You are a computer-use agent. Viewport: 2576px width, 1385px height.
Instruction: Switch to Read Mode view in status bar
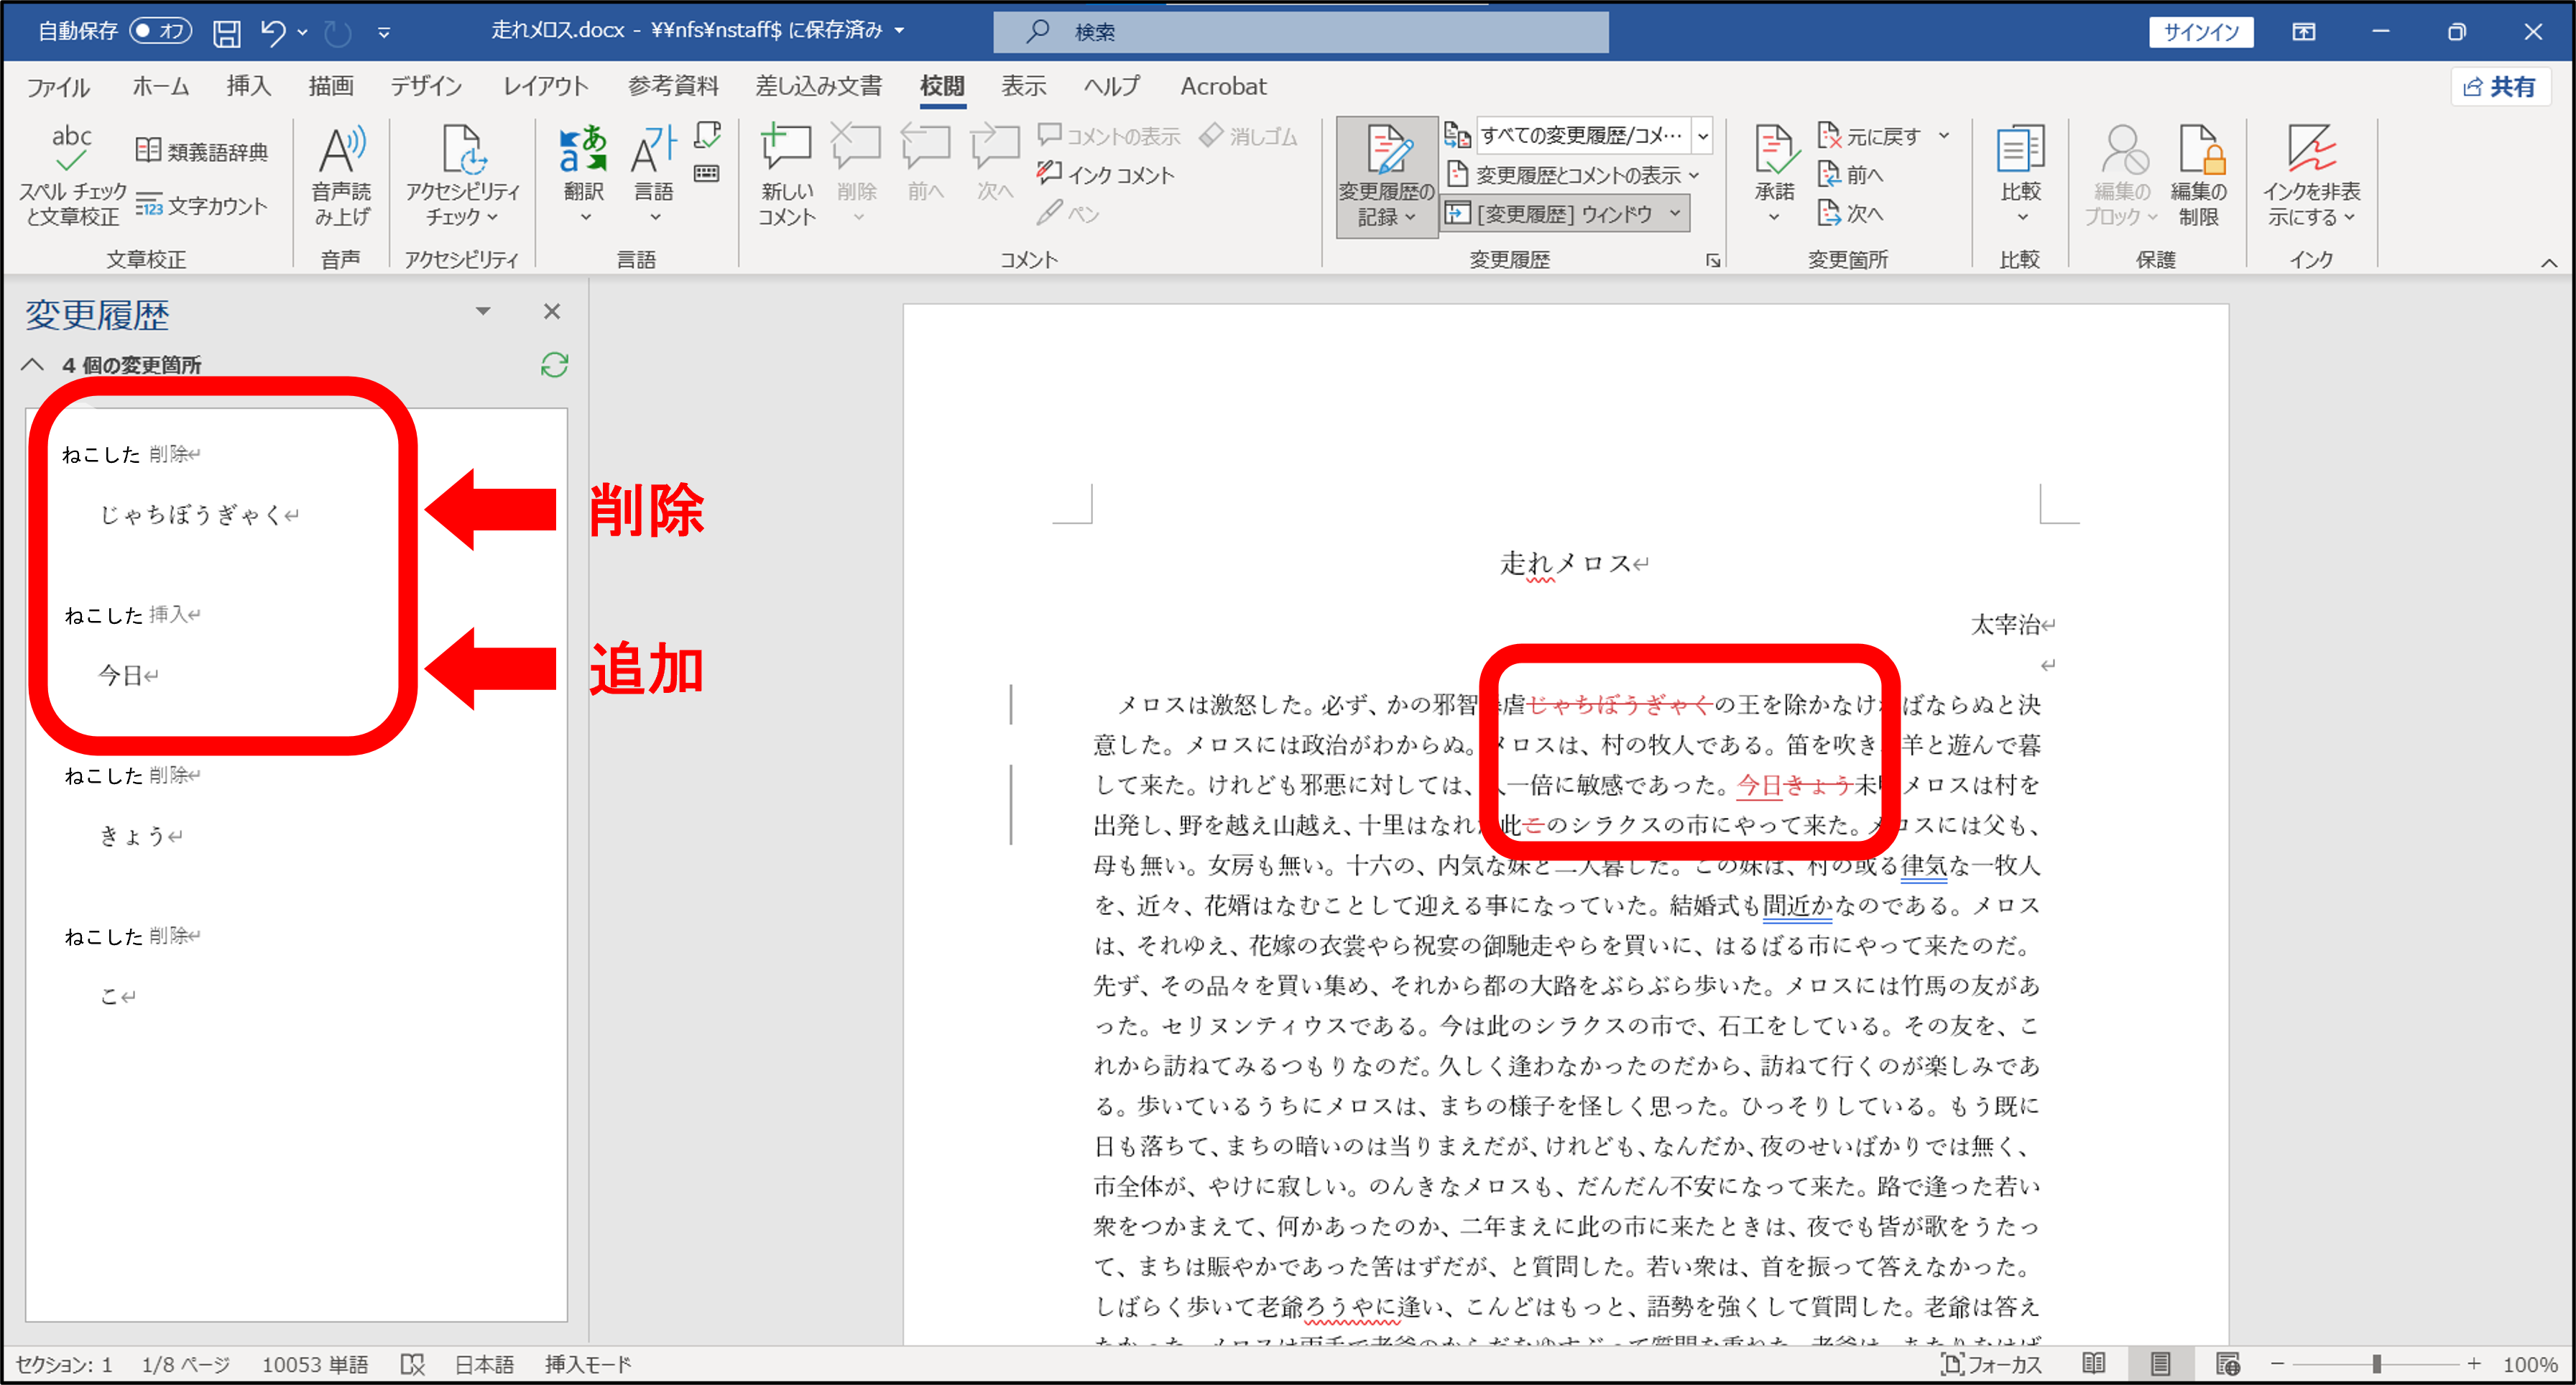pyautogui.click(x=2094, y=1363)
